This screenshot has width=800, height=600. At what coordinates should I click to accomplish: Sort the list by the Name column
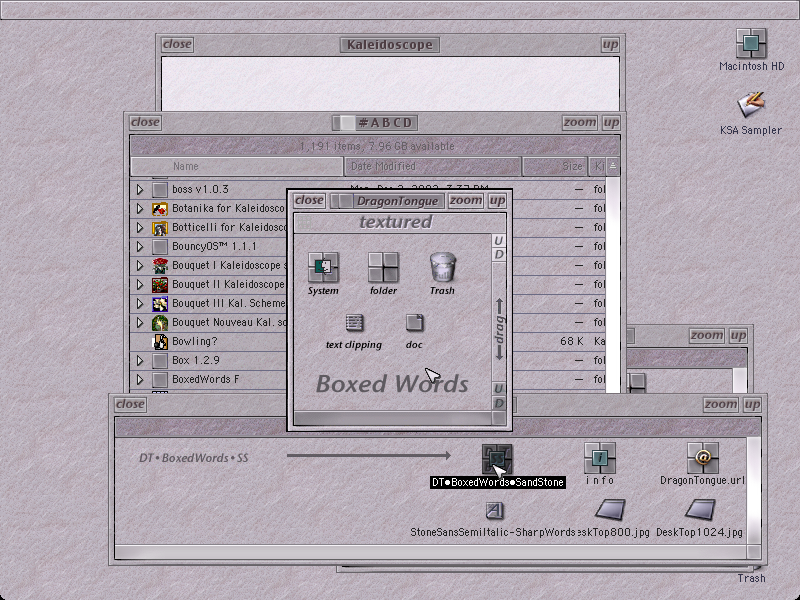(237, 166)
